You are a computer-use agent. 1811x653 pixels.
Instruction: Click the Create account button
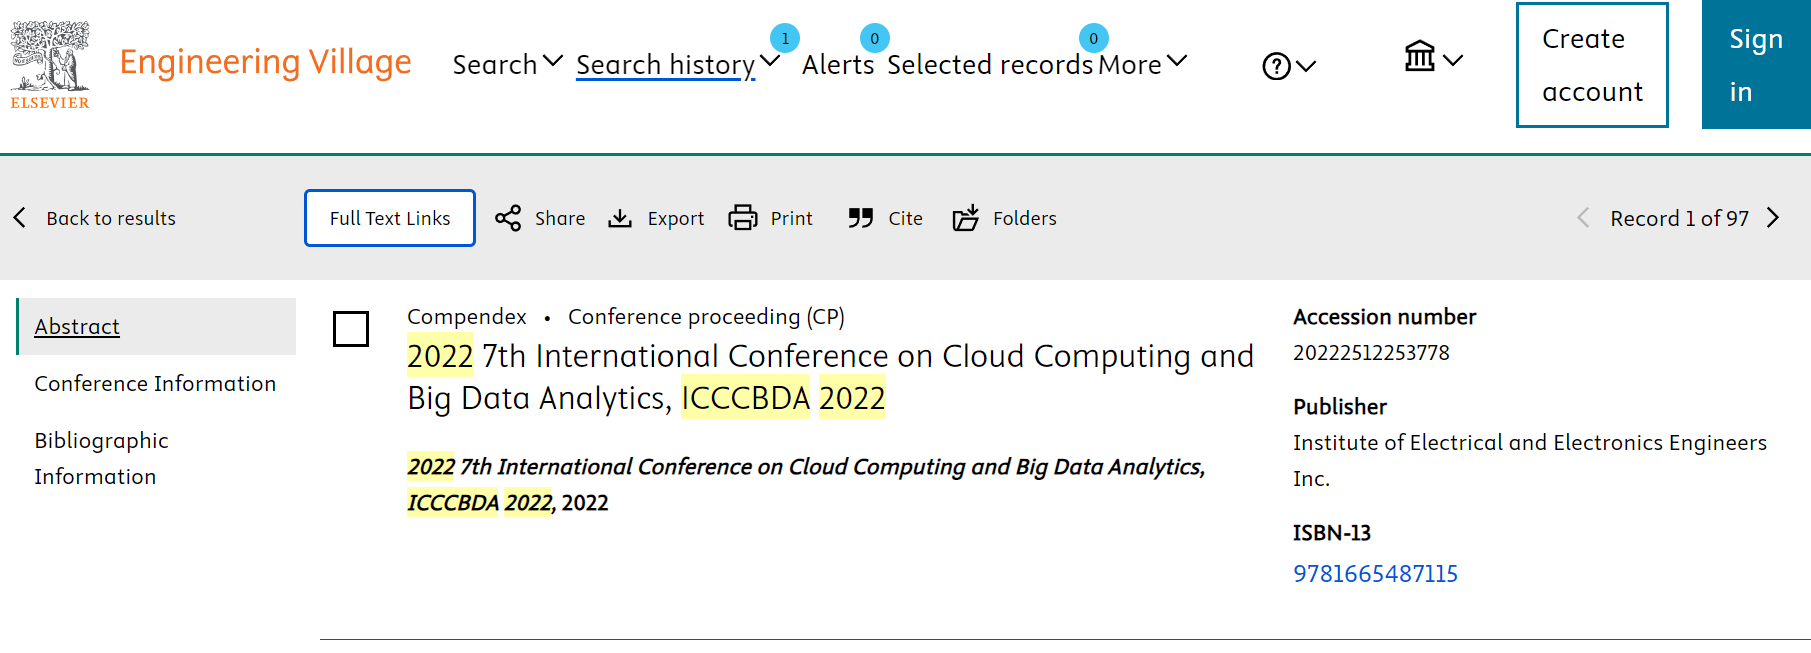(x=1592, y=65)
